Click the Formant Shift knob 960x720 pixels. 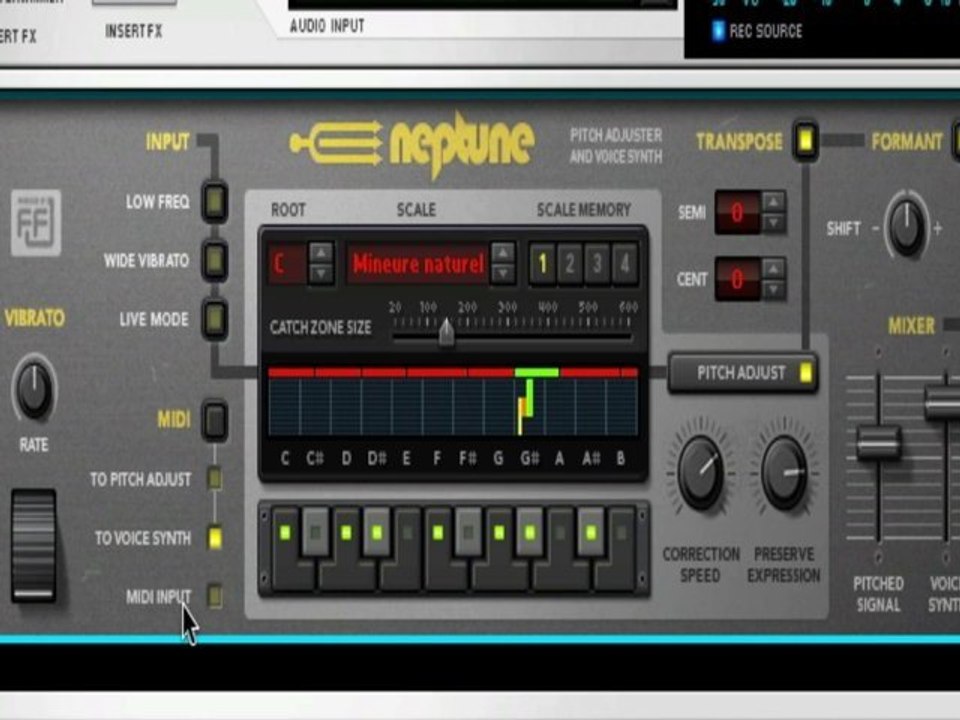tap(907, 227)
